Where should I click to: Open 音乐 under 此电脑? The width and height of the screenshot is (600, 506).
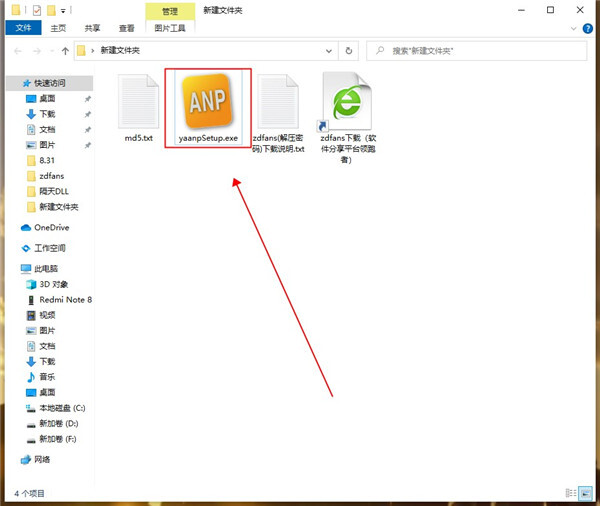[x=47, y=377]
